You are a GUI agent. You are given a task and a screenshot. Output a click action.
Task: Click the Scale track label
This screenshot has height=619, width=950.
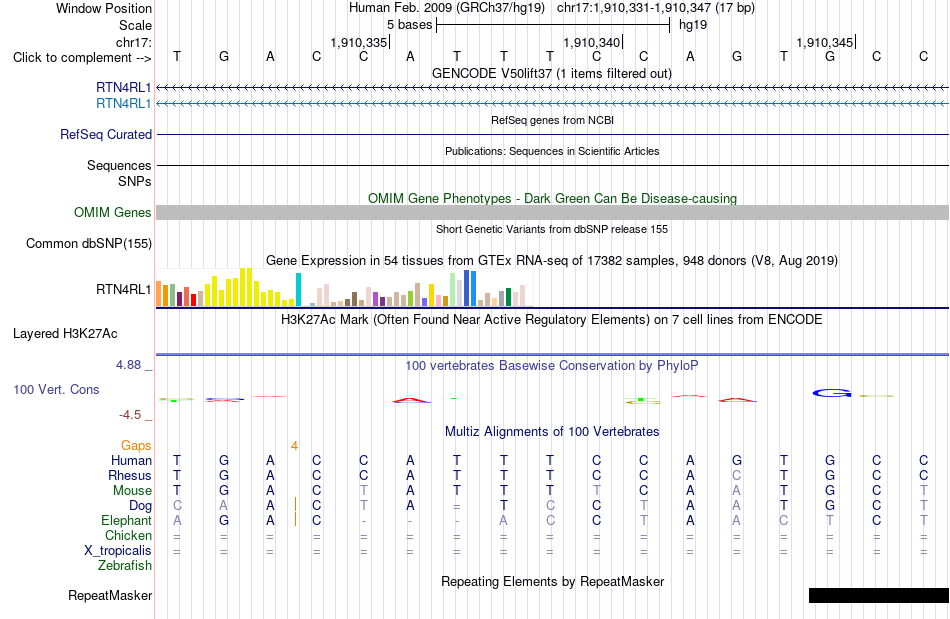pos(135,25)
